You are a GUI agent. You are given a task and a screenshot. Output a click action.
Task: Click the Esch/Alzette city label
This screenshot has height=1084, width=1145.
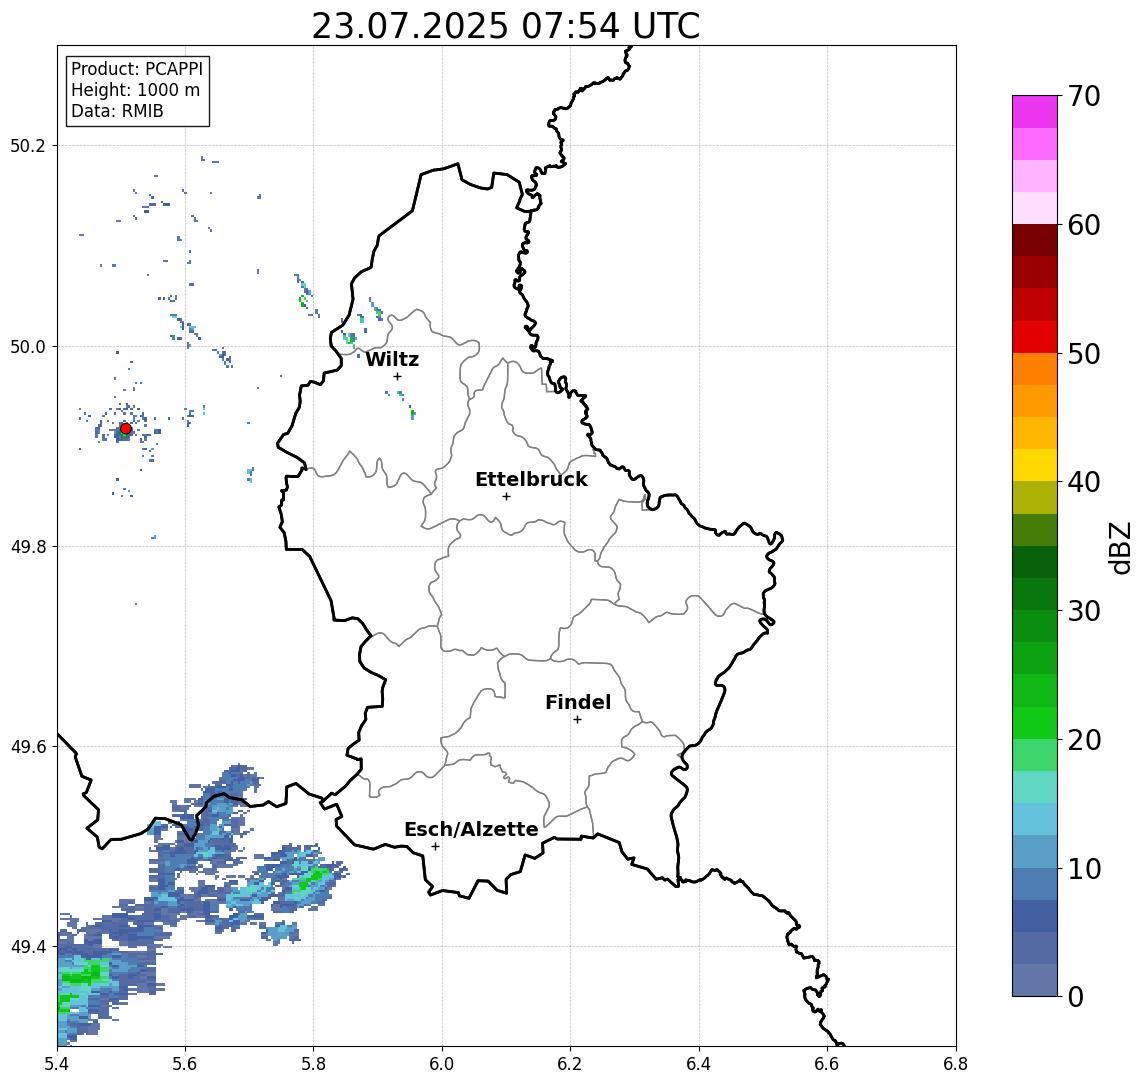pos(471,829)
